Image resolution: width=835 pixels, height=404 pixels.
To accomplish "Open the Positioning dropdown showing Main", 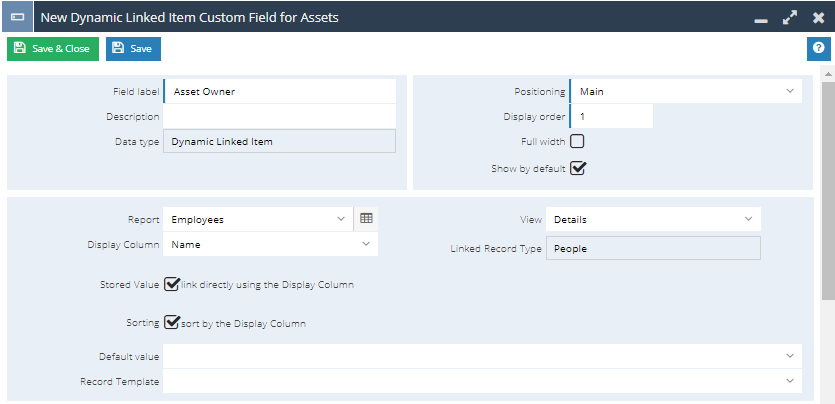I will pos(686,91).
